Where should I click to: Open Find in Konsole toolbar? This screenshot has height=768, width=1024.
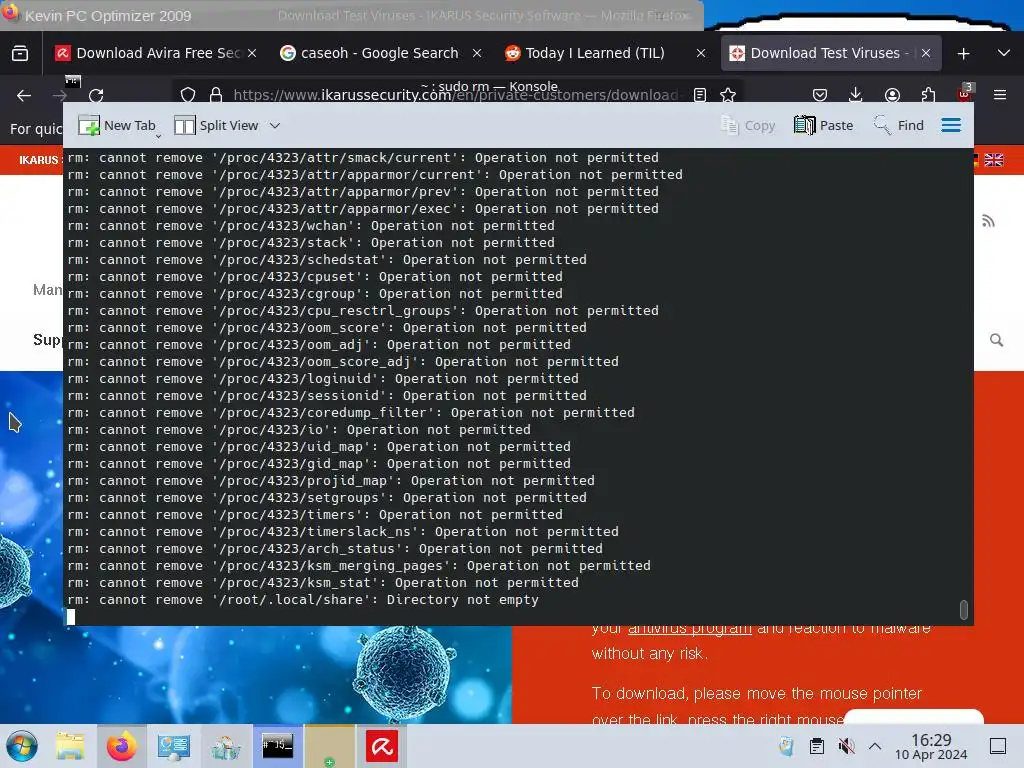click(x=899, y=125)
